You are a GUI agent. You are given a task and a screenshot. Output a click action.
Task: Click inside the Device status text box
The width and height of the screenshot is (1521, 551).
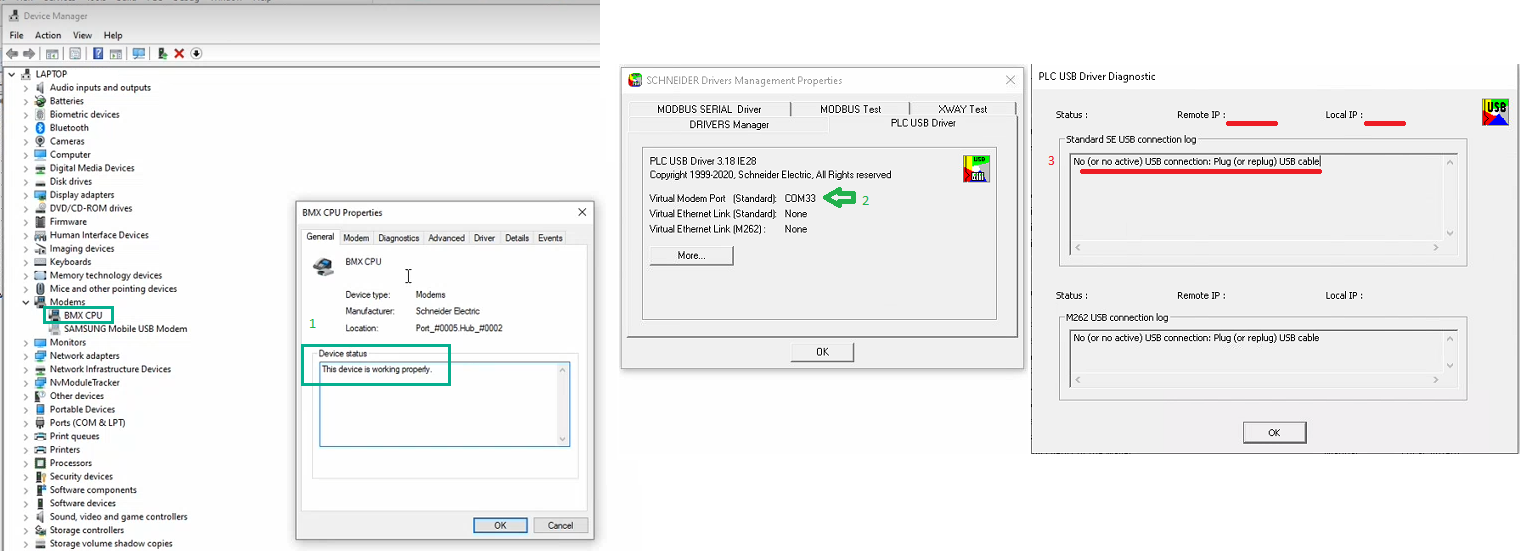pos(444,404)
